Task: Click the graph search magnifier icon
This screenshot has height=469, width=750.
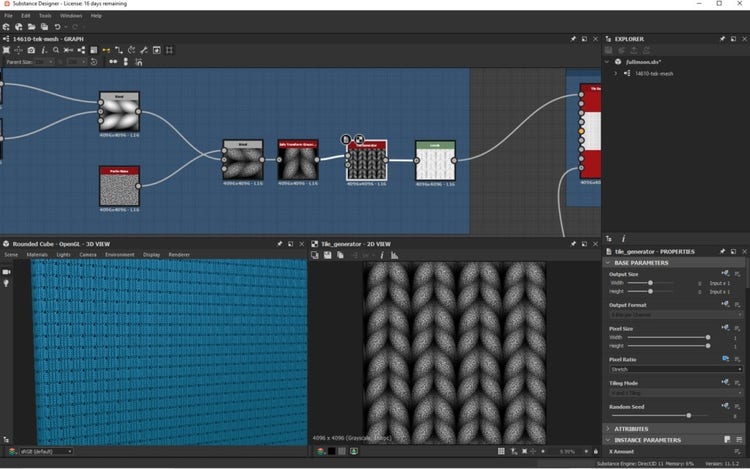Action: pyautogui.click(x=56, y=50)
